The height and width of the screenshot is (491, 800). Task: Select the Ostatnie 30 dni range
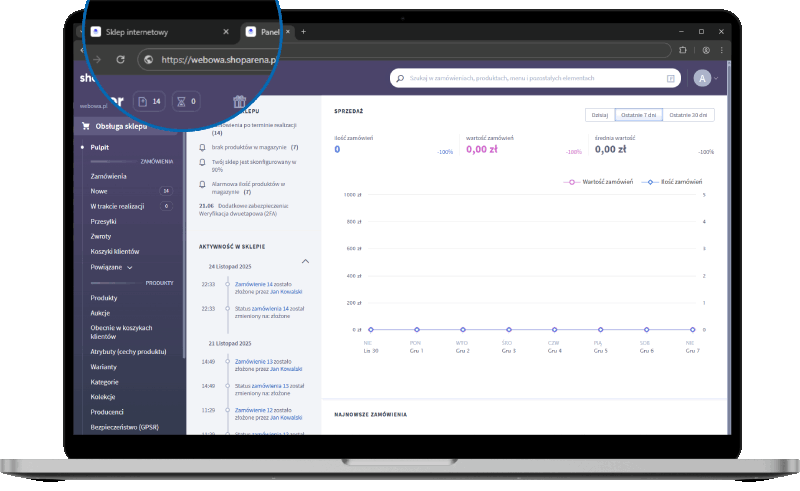689,115
